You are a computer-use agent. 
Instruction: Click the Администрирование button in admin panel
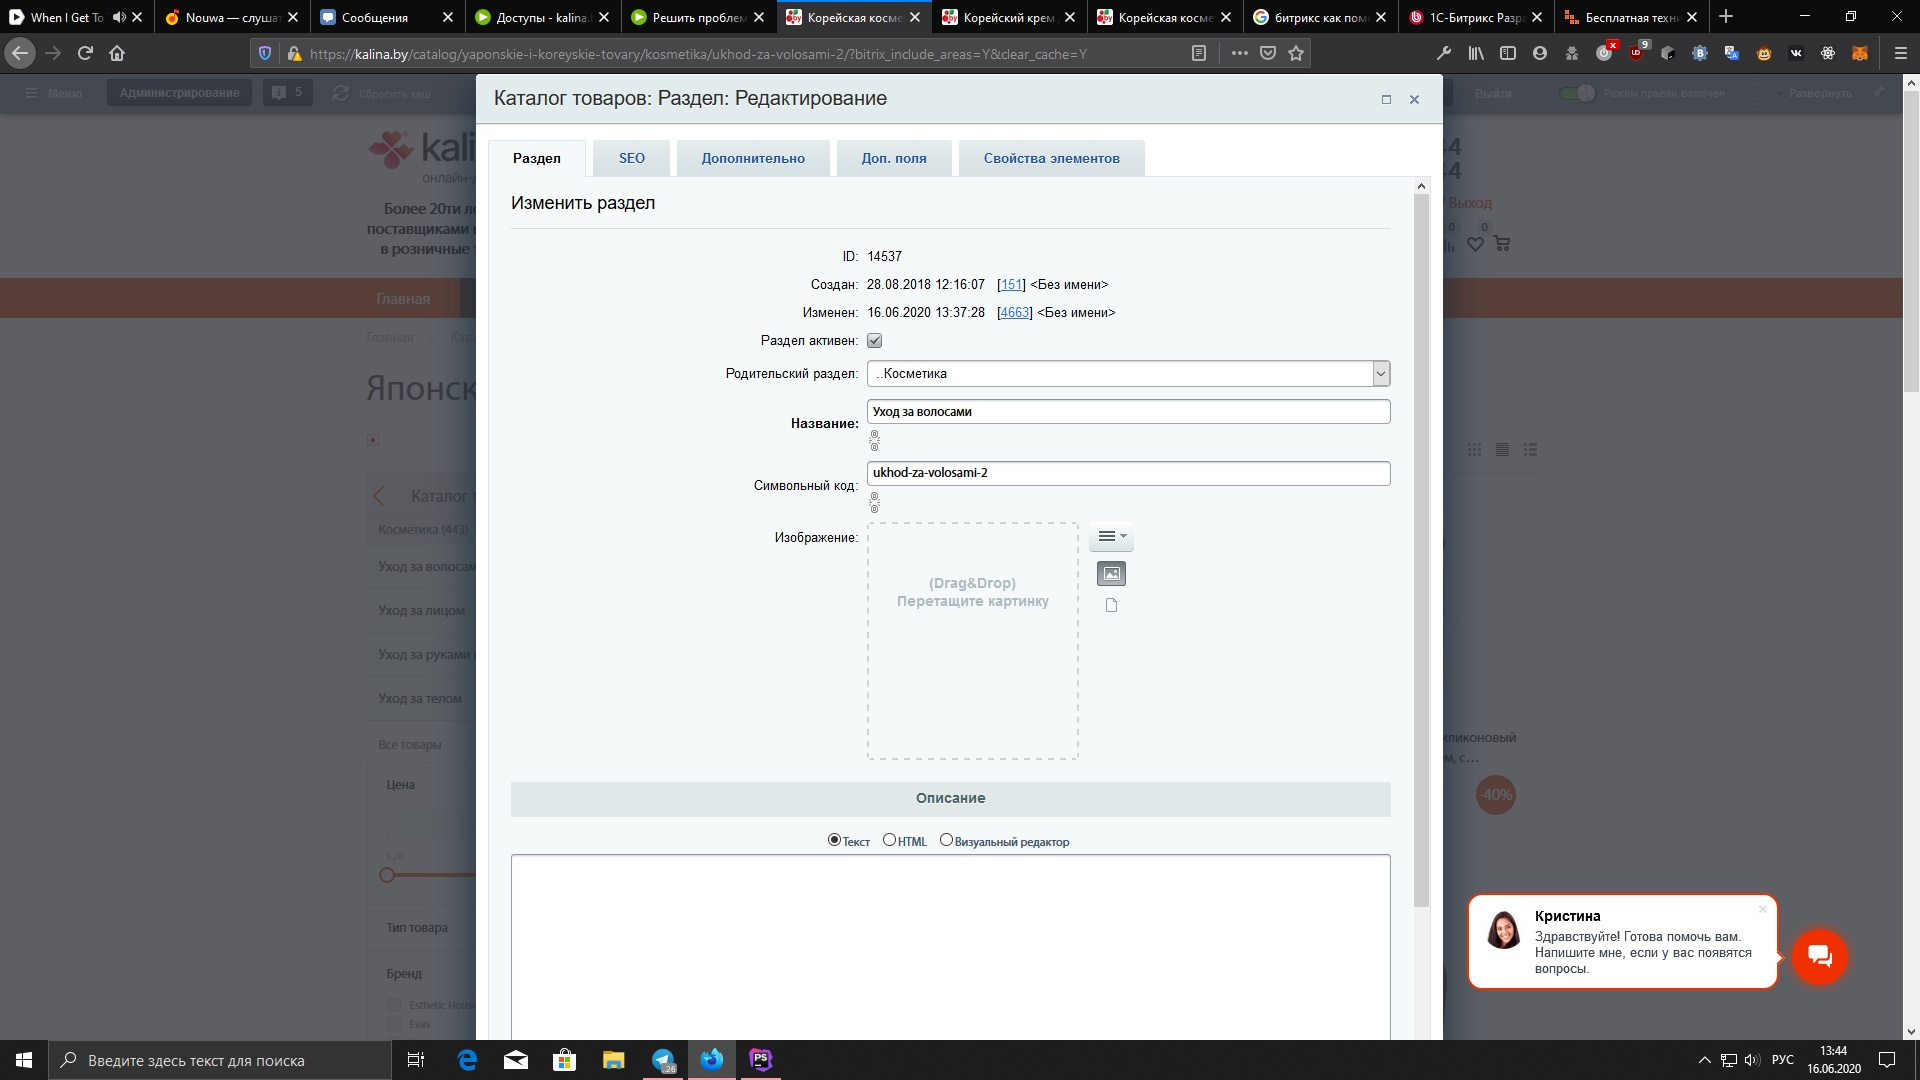[180, 93]
